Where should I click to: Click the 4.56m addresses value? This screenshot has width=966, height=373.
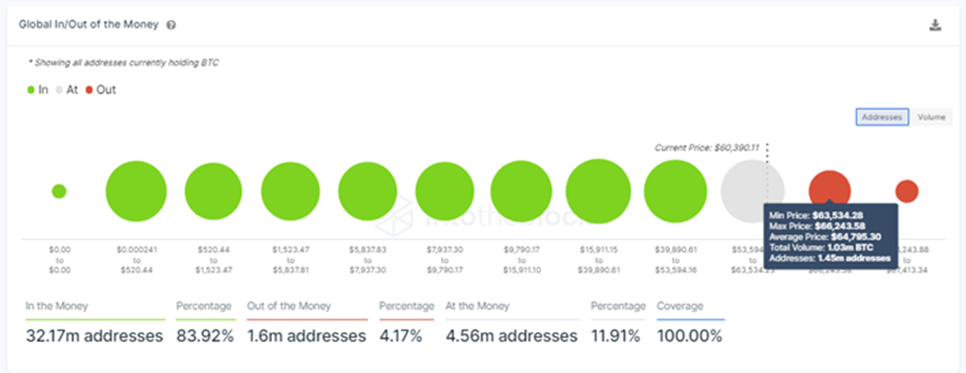tap(511, 336)
